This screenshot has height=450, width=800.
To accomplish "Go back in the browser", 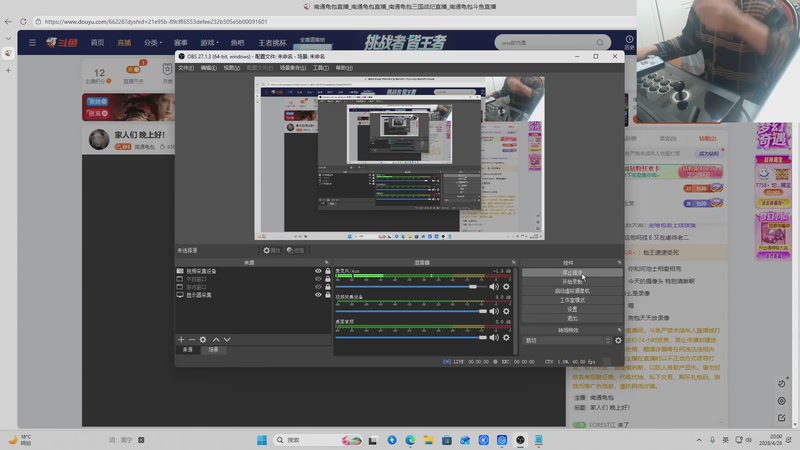I will [x=8, y=21].
